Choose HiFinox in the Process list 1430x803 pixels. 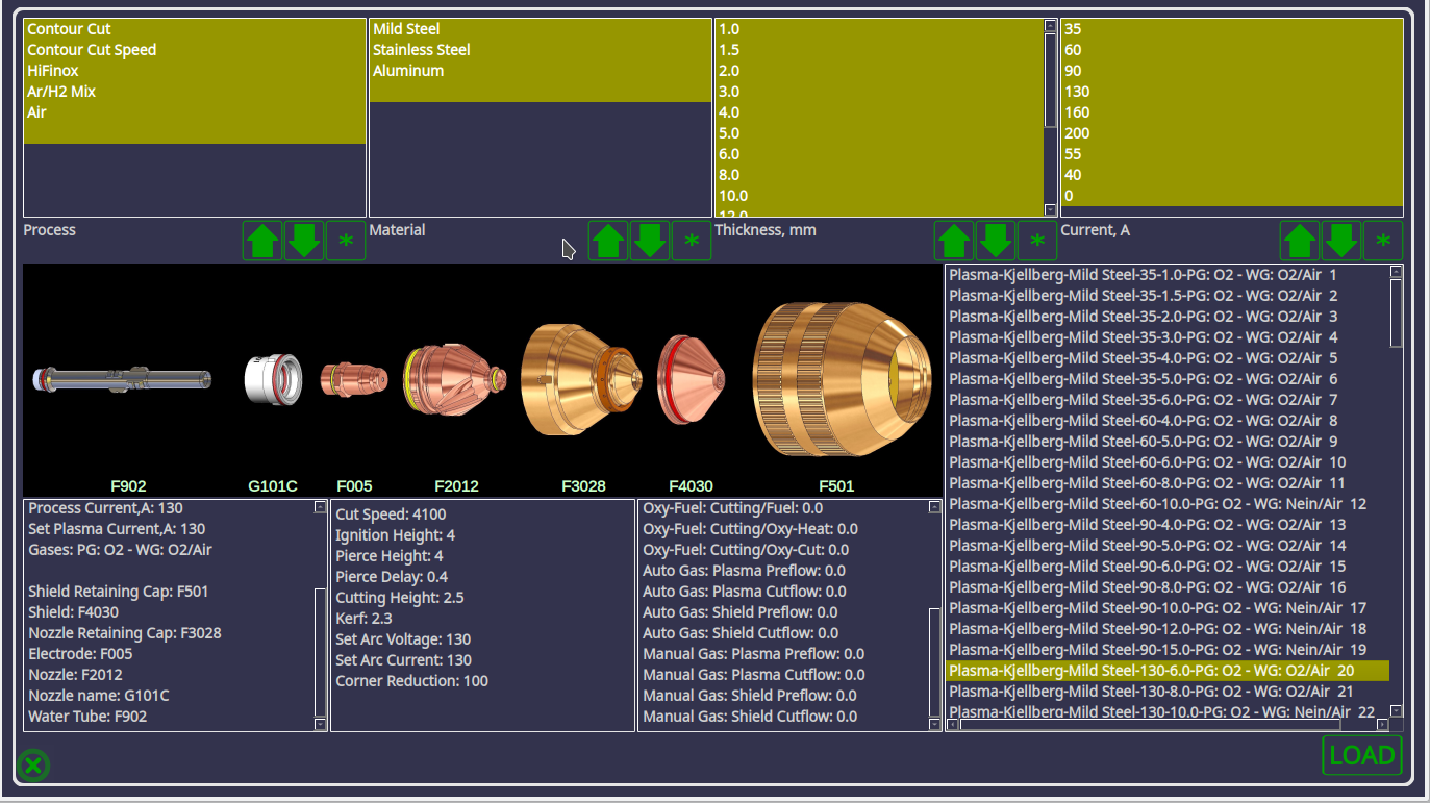(52, 71)
